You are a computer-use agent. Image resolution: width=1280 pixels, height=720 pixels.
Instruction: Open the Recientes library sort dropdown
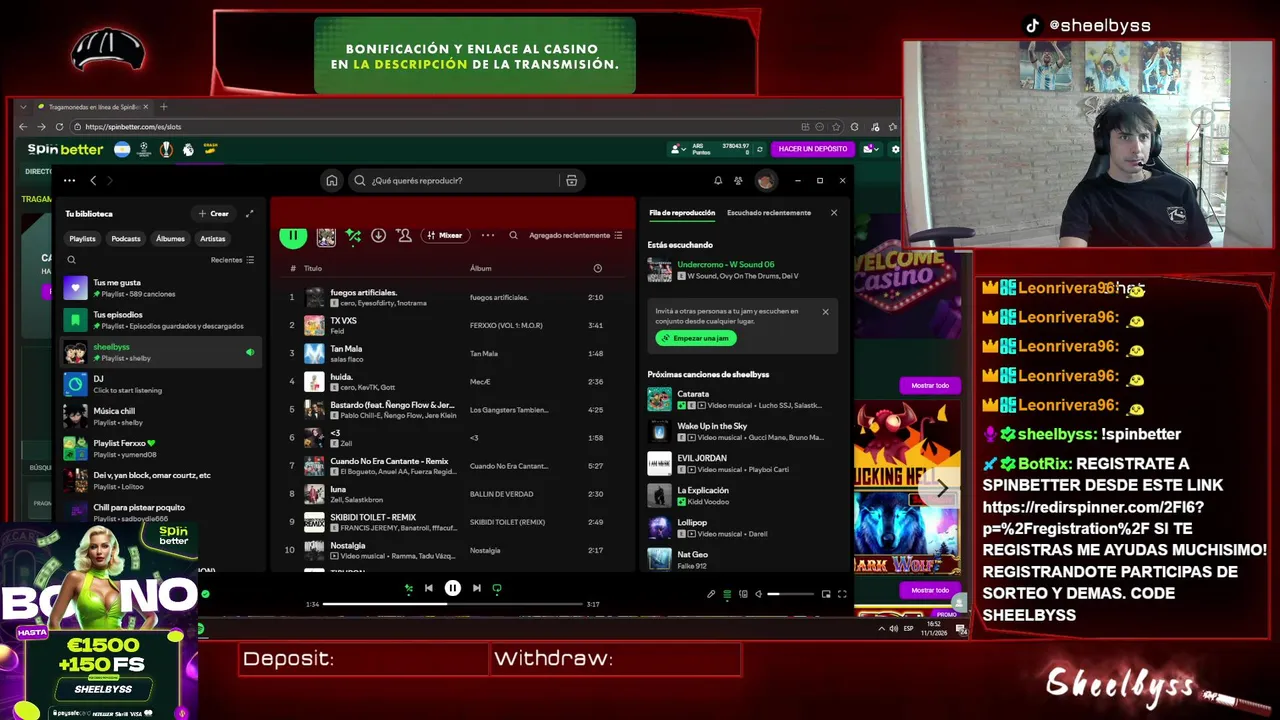tap(232, 259)
